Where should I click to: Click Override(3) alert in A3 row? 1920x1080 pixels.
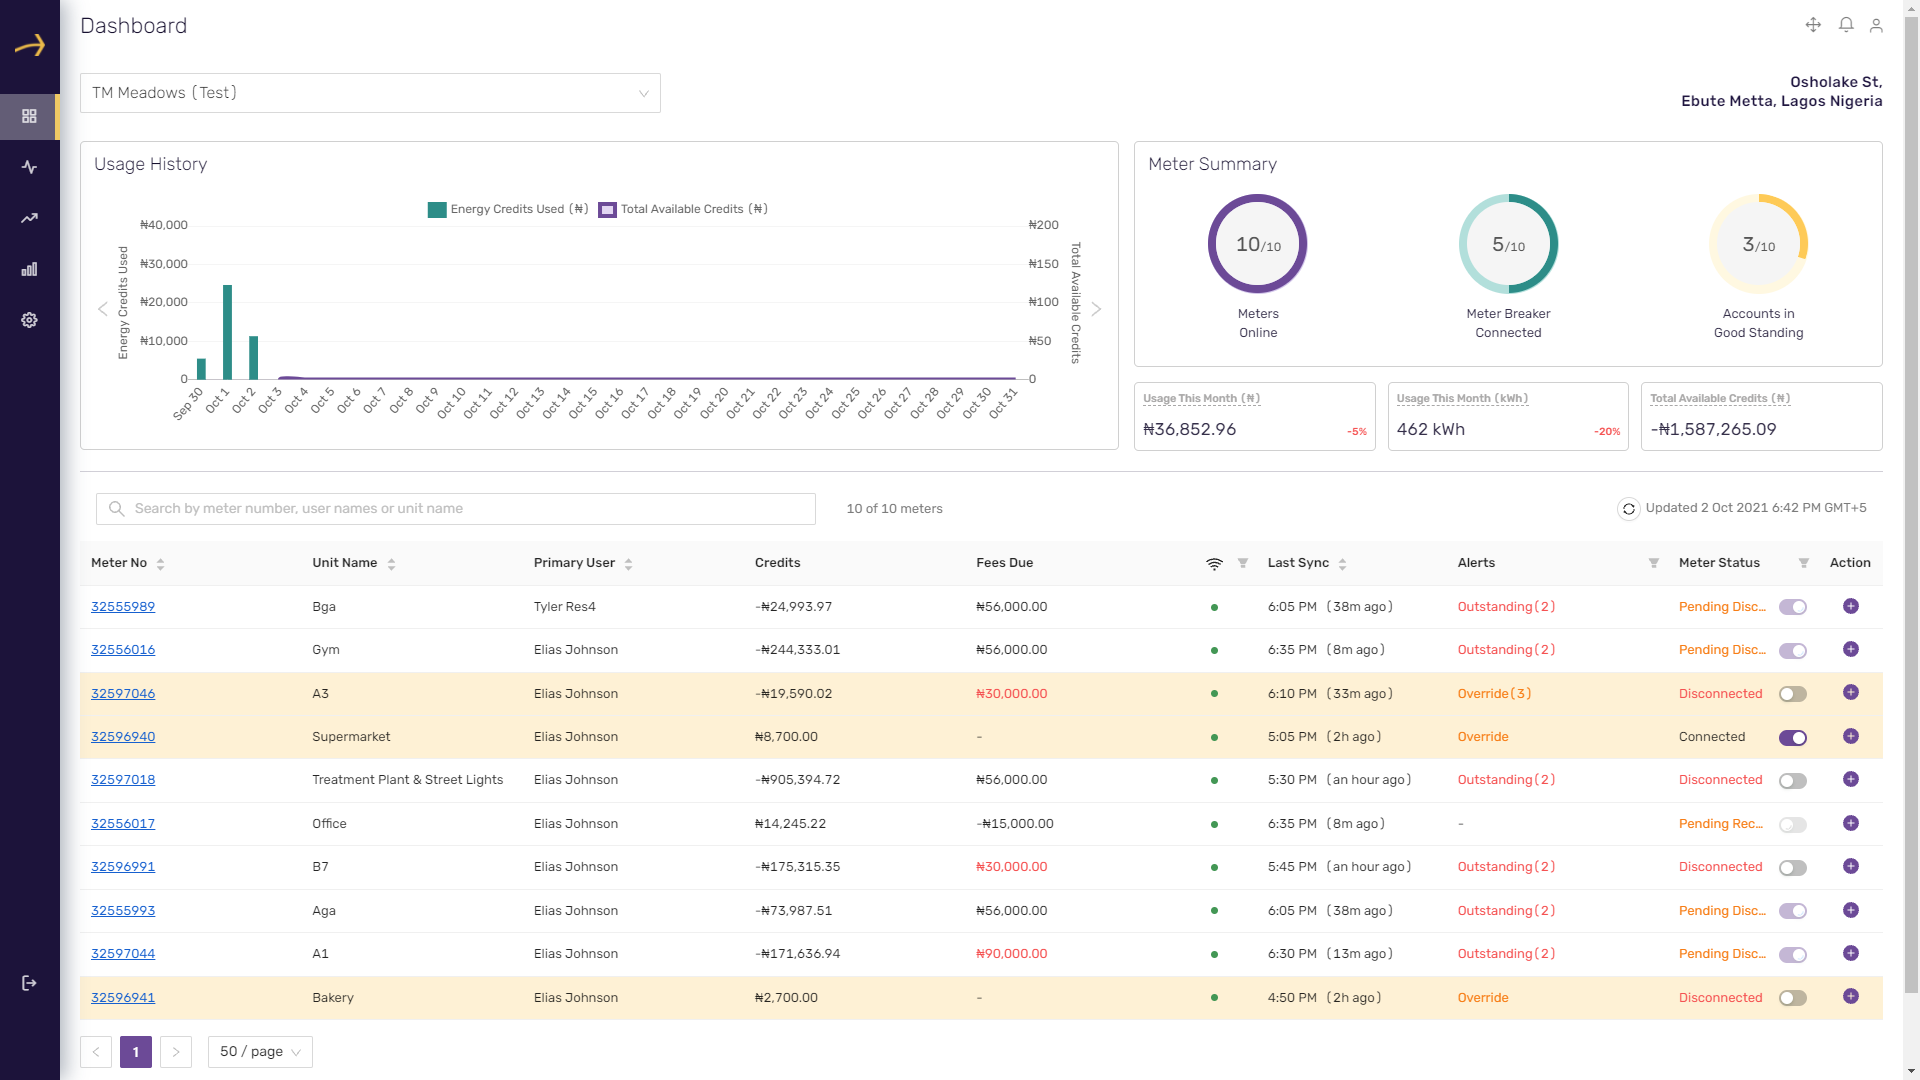1494,694
